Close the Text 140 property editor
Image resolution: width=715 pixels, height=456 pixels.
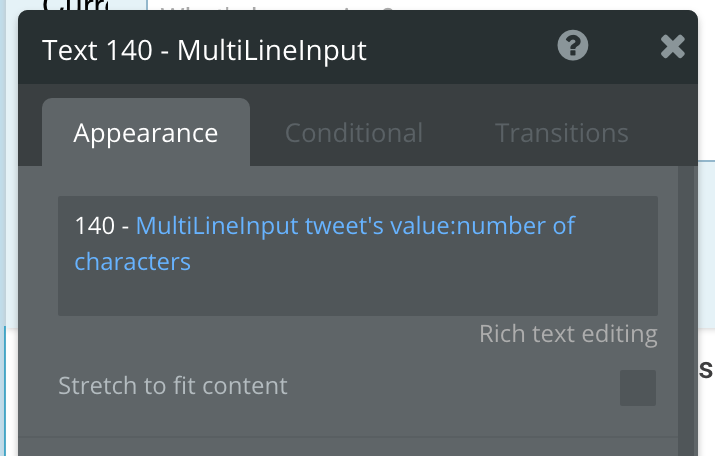click(x=673, y=47)
